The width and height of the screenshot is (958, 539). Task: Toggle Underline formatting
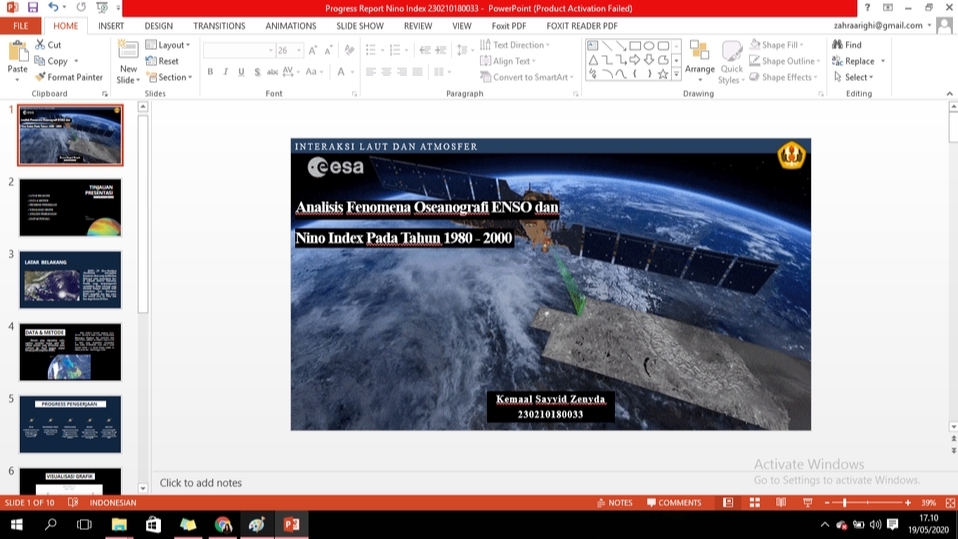pyautogui.click(x=241, y=72)
